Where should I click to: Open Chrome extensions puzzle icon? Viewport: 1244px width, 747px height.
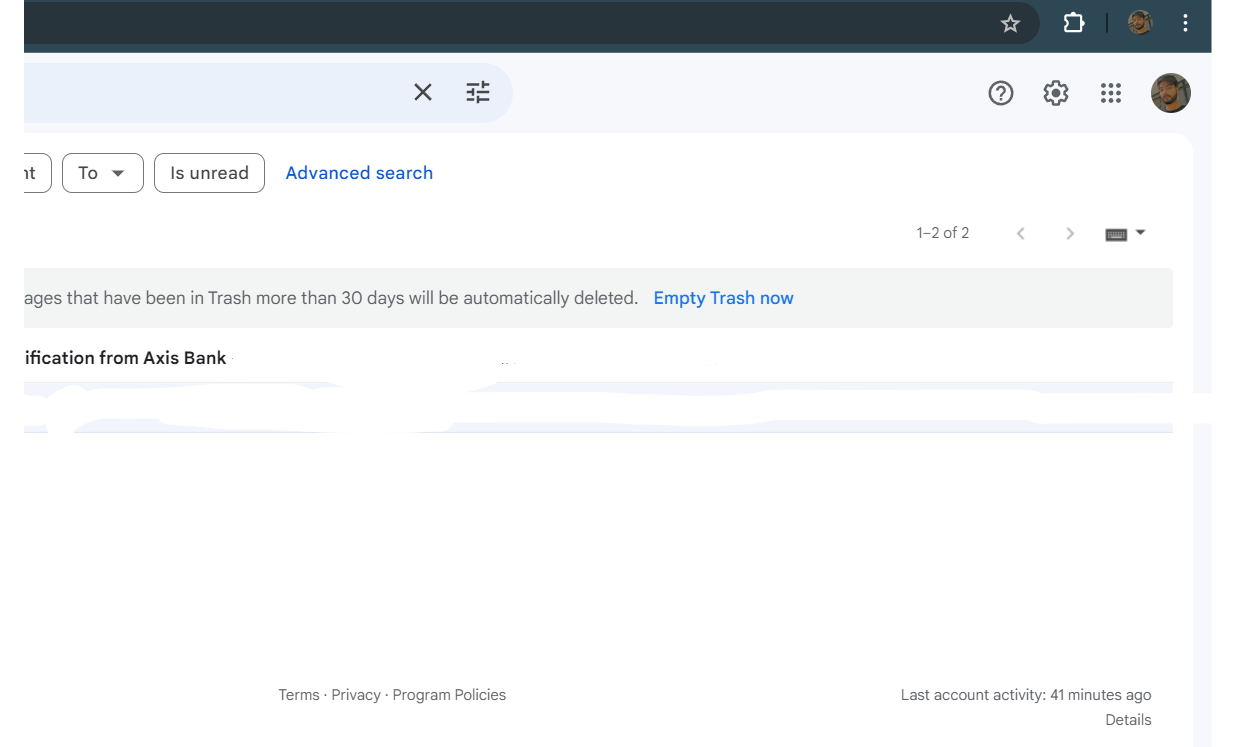[1073, 22]
